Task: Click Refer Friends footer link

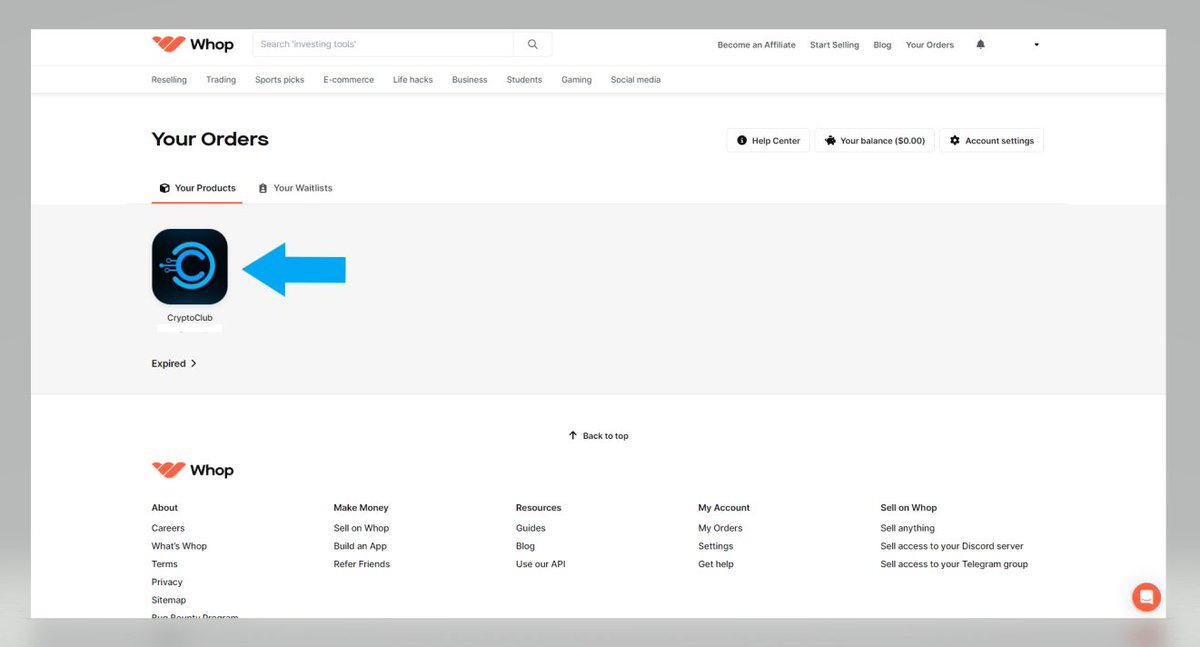Action: click(x=362, y=564)
